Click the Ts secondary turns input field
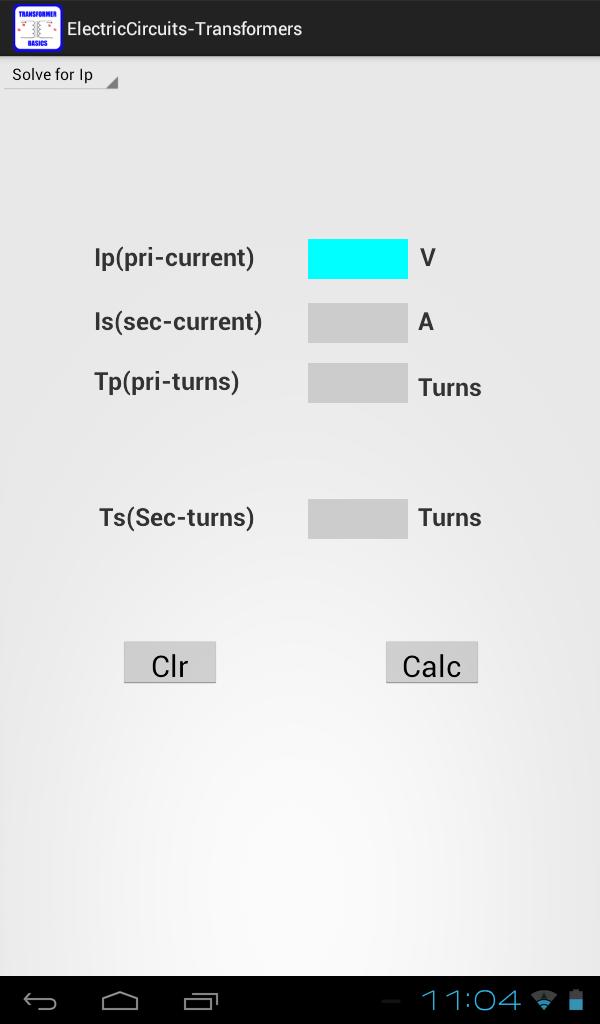This screenshot has height=1024, width=600. pyautogui.click(x=357, y=518)
